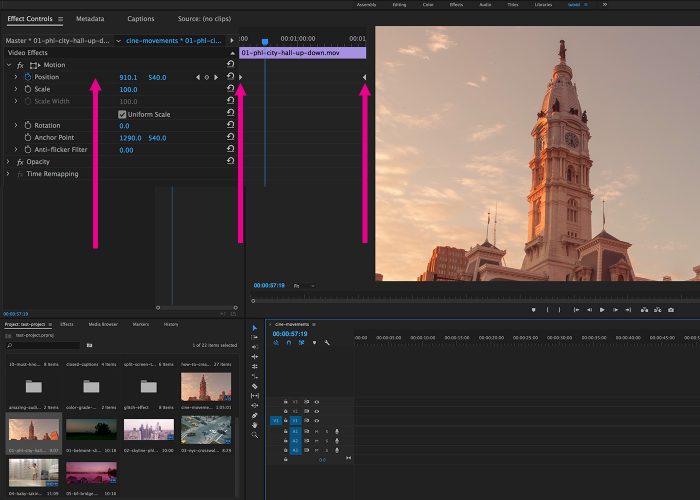Switch to the Editing workspace
This screenshot has height=500, width=700.
click(x=399, y=4)
